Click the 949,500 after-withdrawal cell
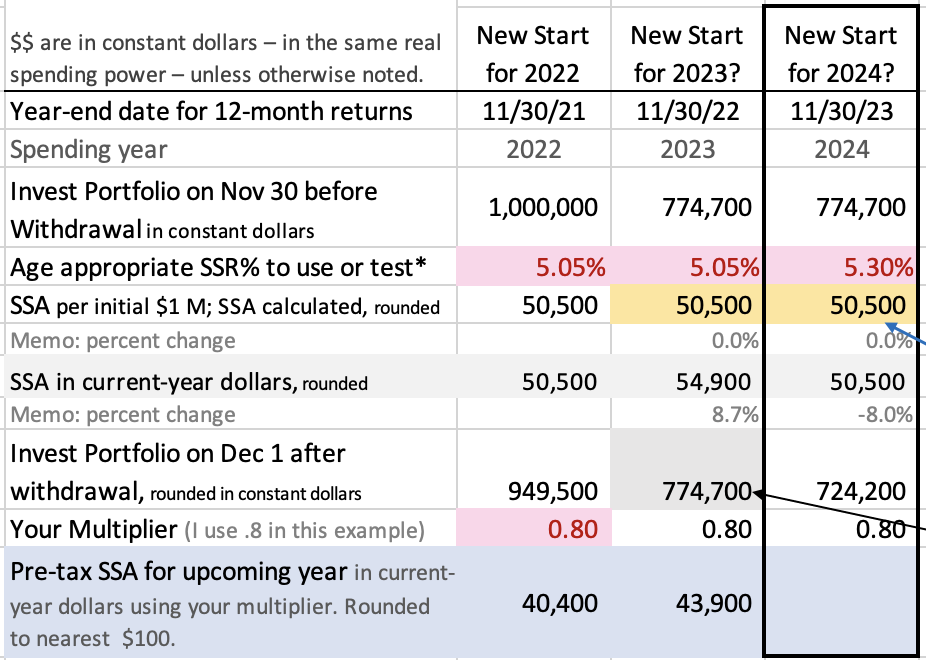Image resolution: width=926 pixels, height=660 pixels. (533, 469)
